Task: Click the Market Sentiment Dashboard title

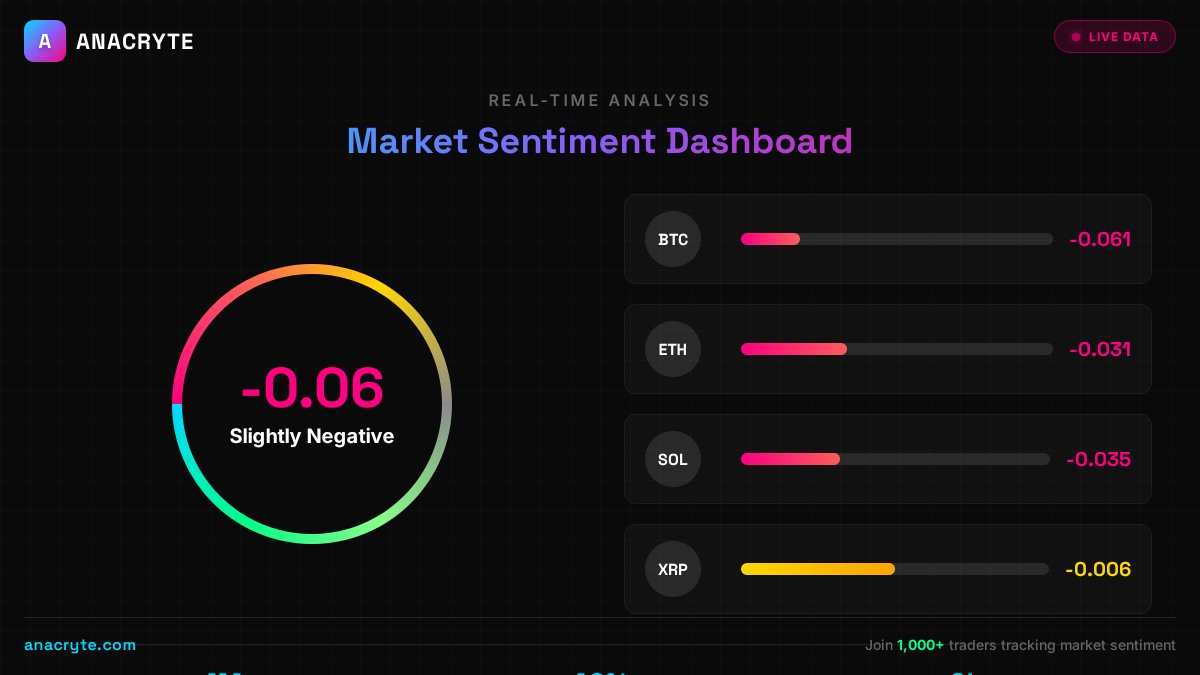Action: click(x=600, y=141)
